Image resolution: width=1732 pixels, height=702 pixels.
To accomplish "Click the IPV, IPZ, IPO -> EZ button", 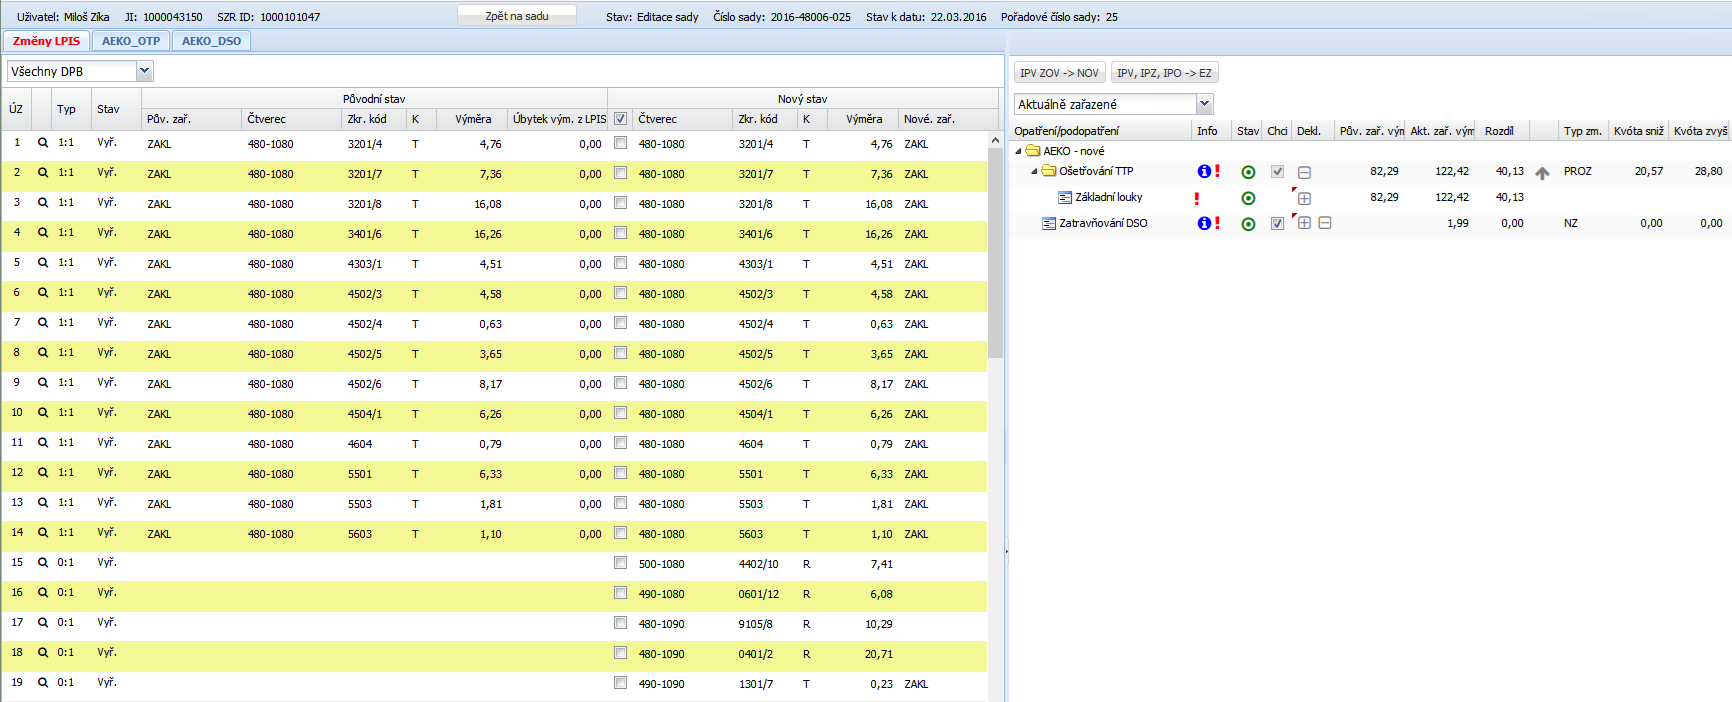I will tap(1164, 73).
